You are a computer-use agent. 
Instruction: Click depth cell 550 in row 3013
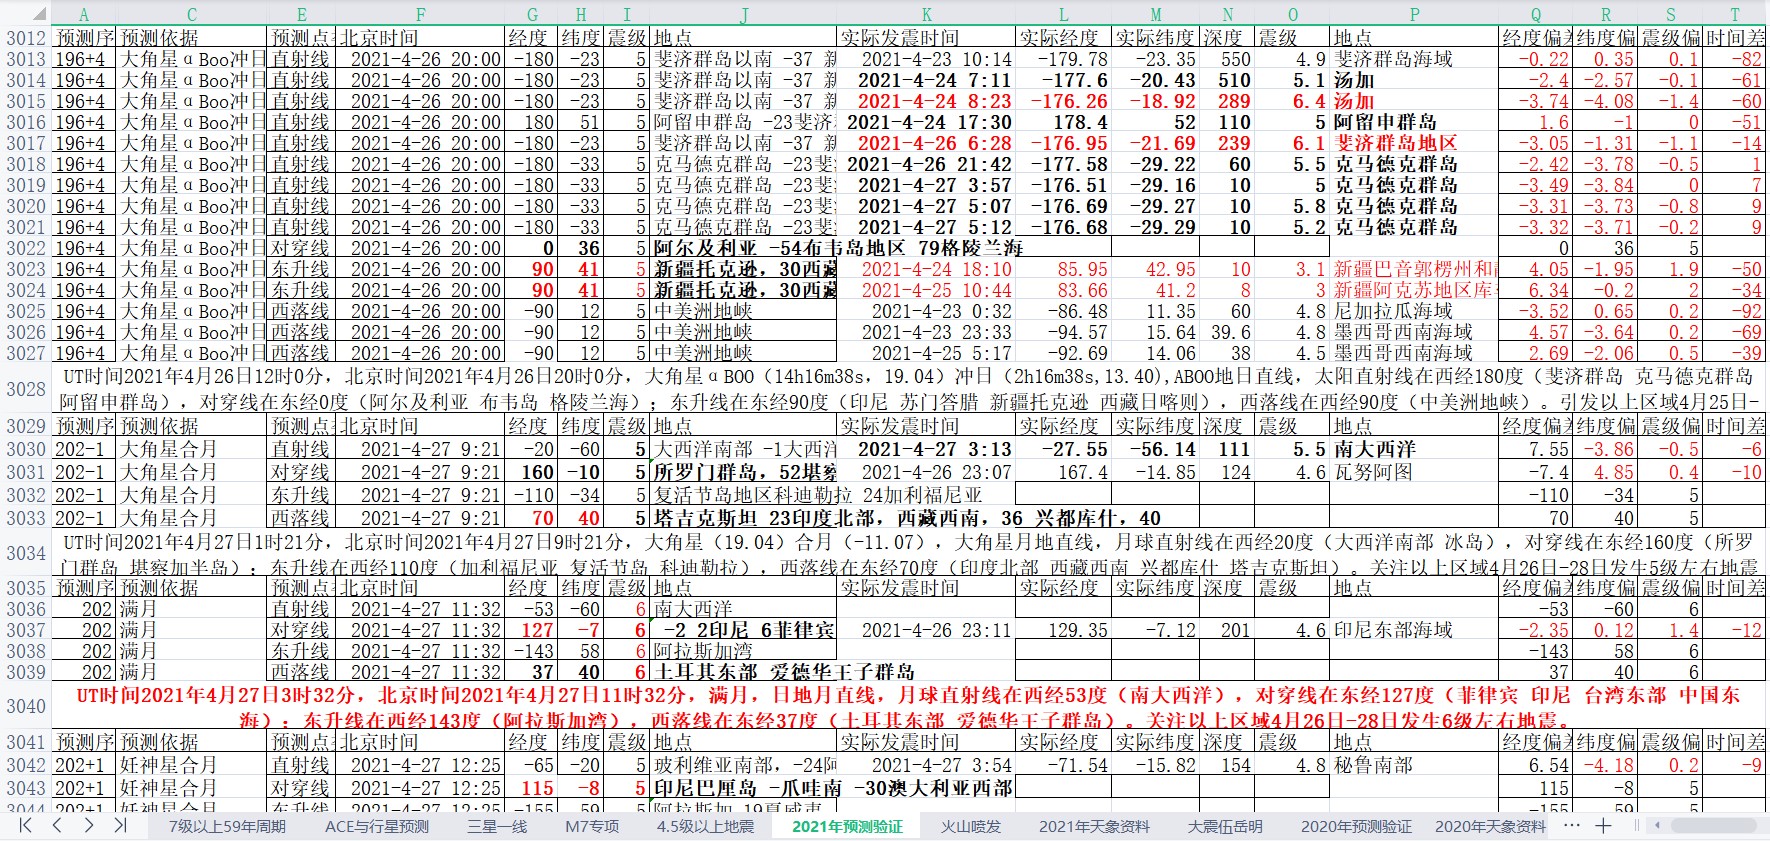tap(1227, 59)
